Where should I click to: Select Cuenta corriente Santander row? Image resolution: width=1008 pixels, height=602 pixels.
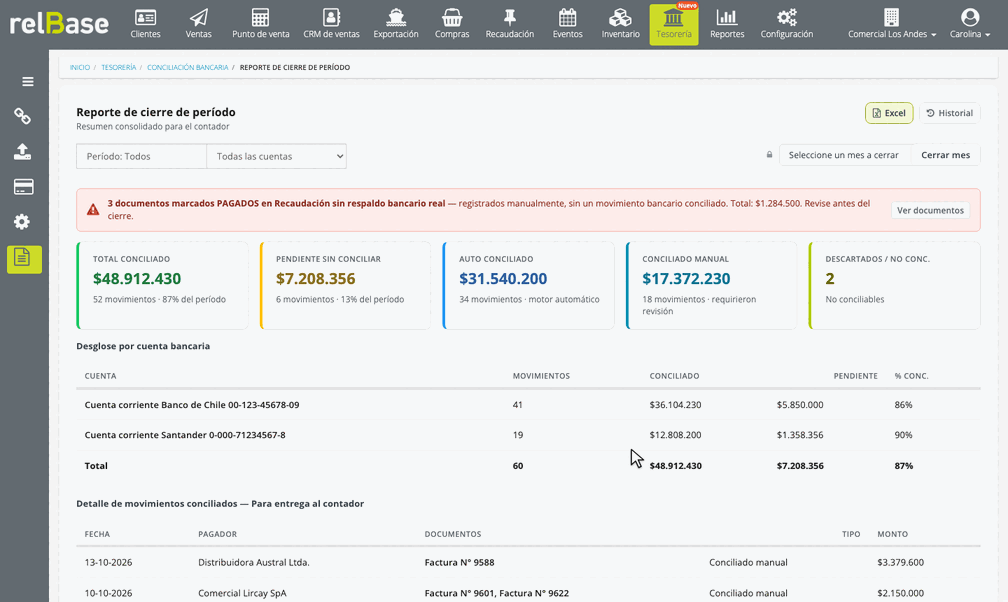[x=528, y=435]
